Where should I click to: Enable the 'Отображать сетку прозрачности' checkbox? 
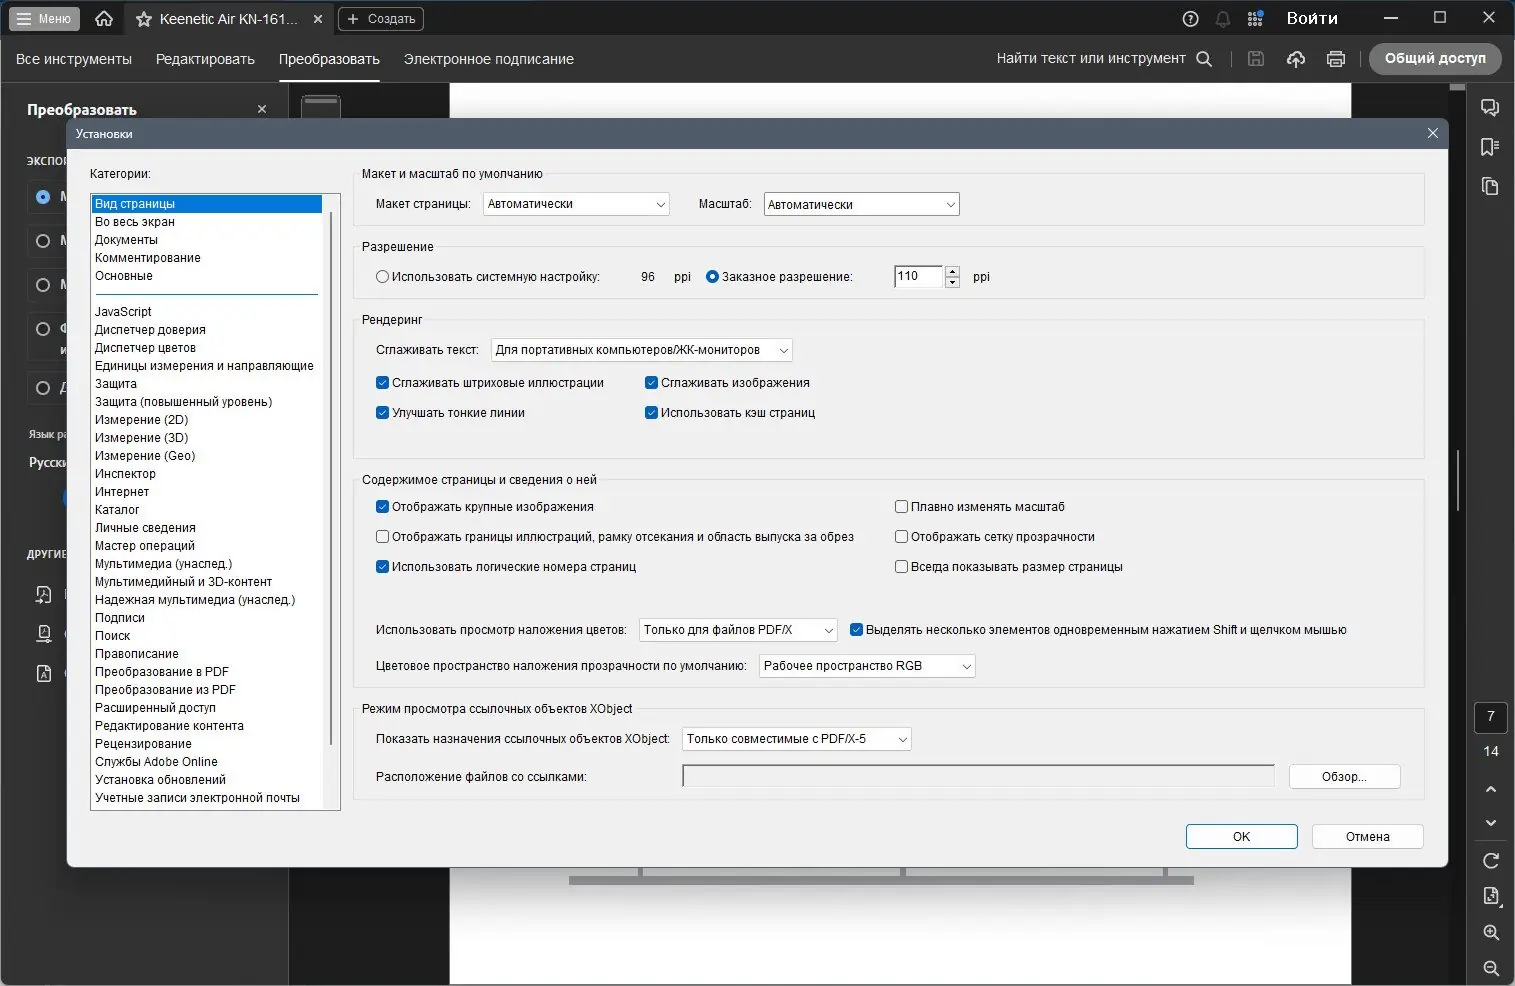click(x=901, y=536)
